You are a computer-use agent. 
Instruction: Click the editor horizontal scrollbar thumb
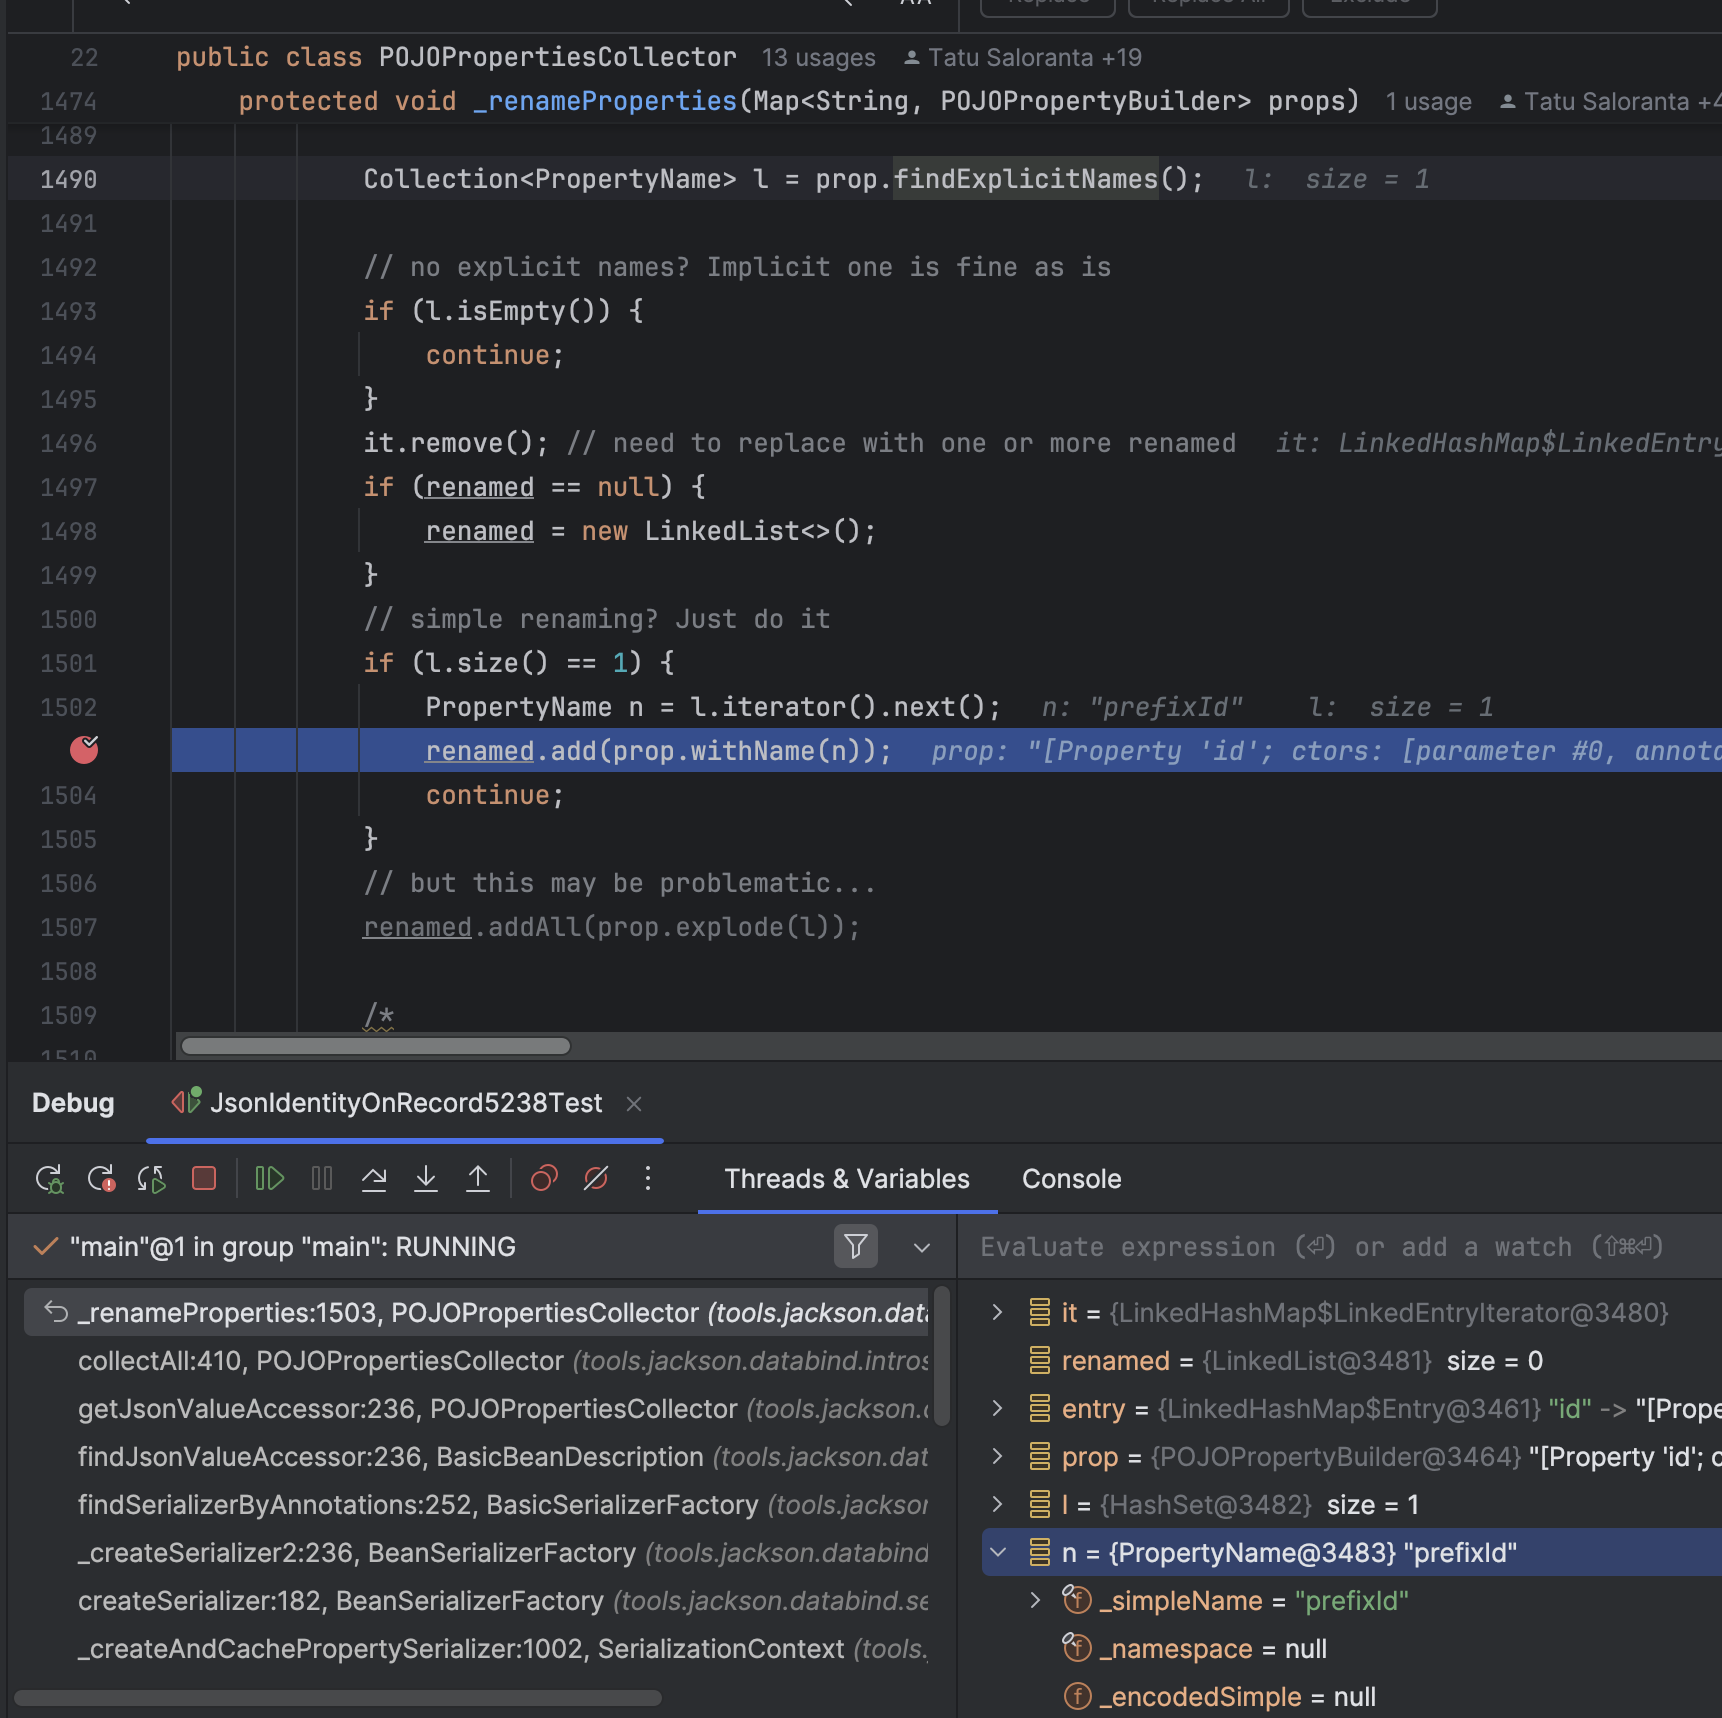coord(376,1046)
